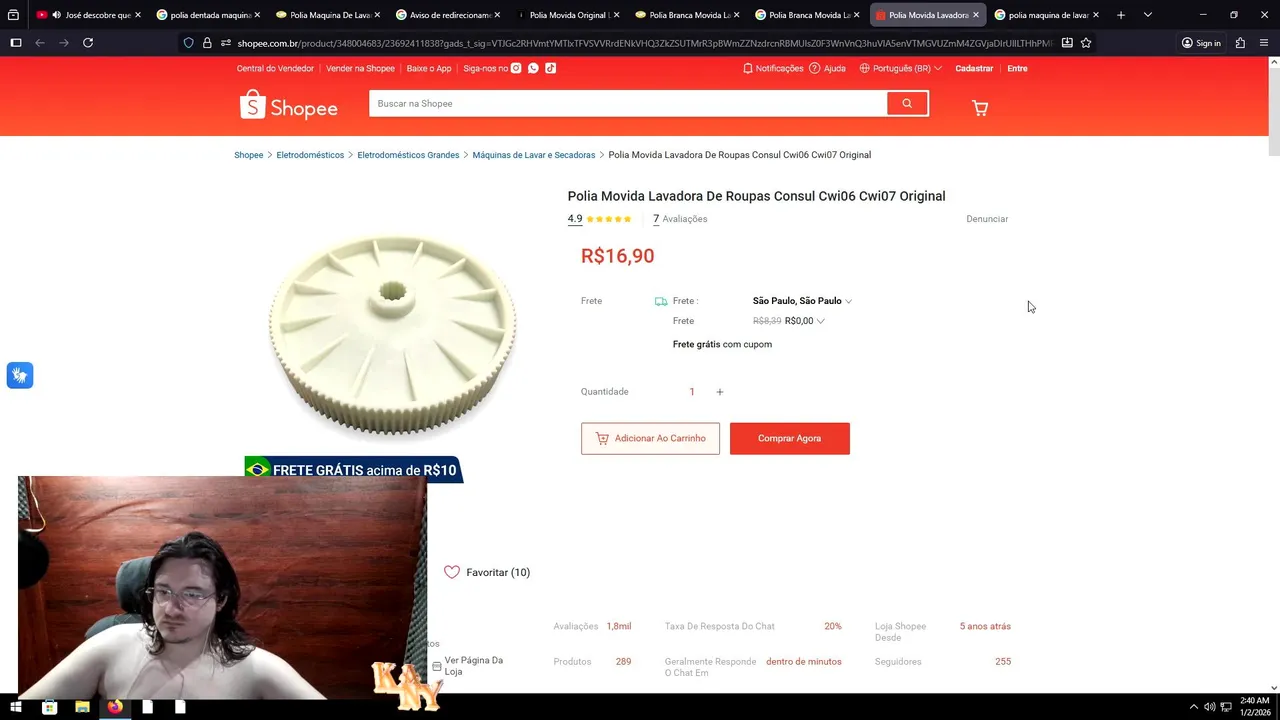Click the Favoritar heart icon
Image resolution: width=1280 pixels, height=720 pixels.
click(452, 572)
